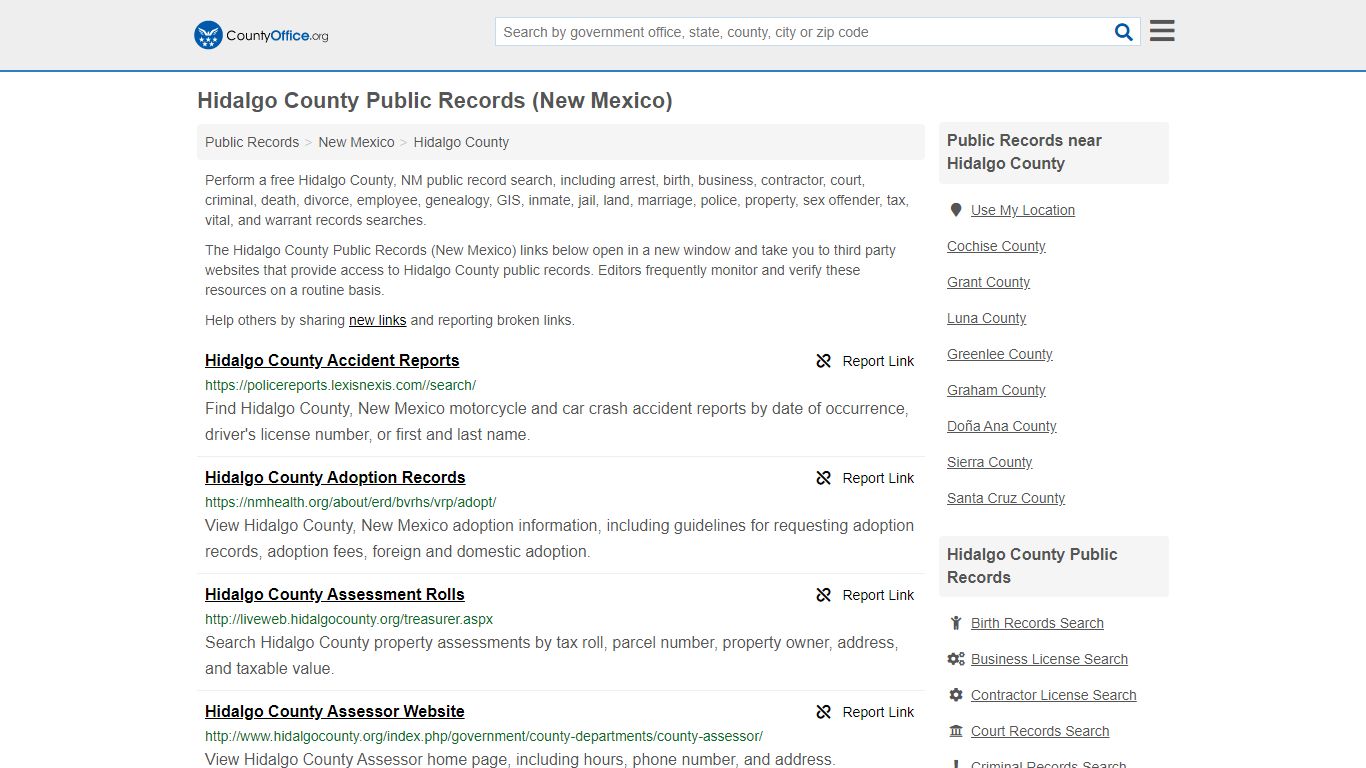
Task: Open Grant County records
Action: (x=988, y=282)
